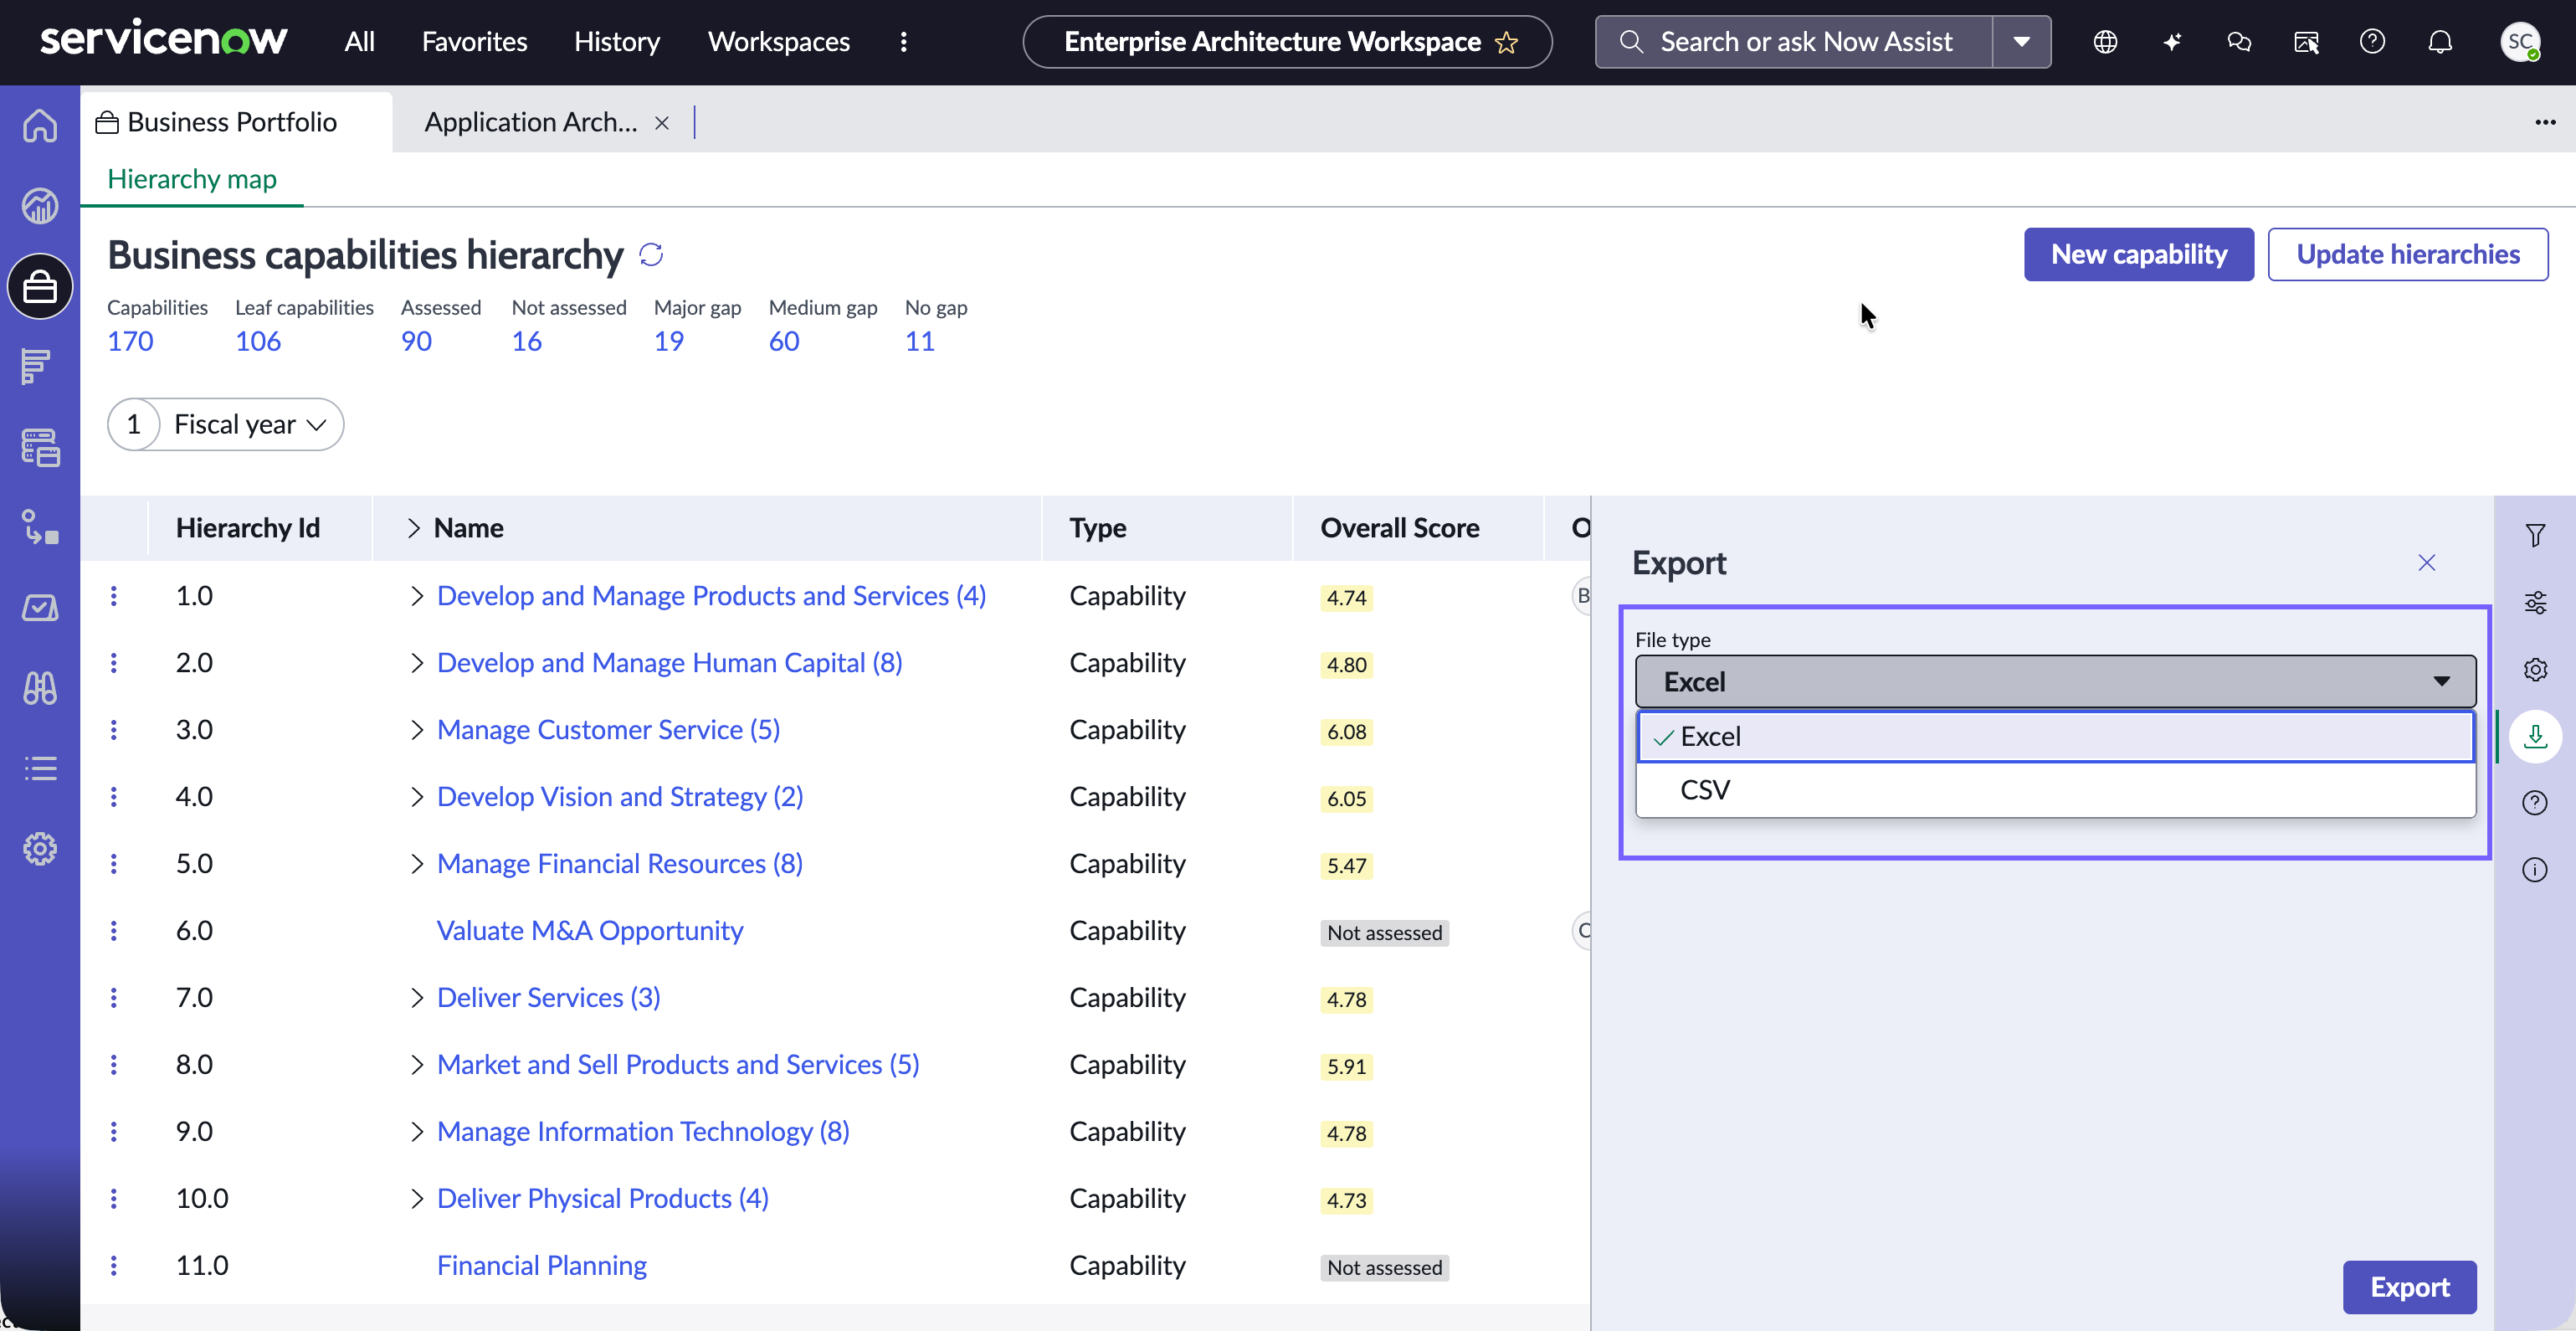
Task: Switch to Application Arch... tab
Action: point(530,122)
